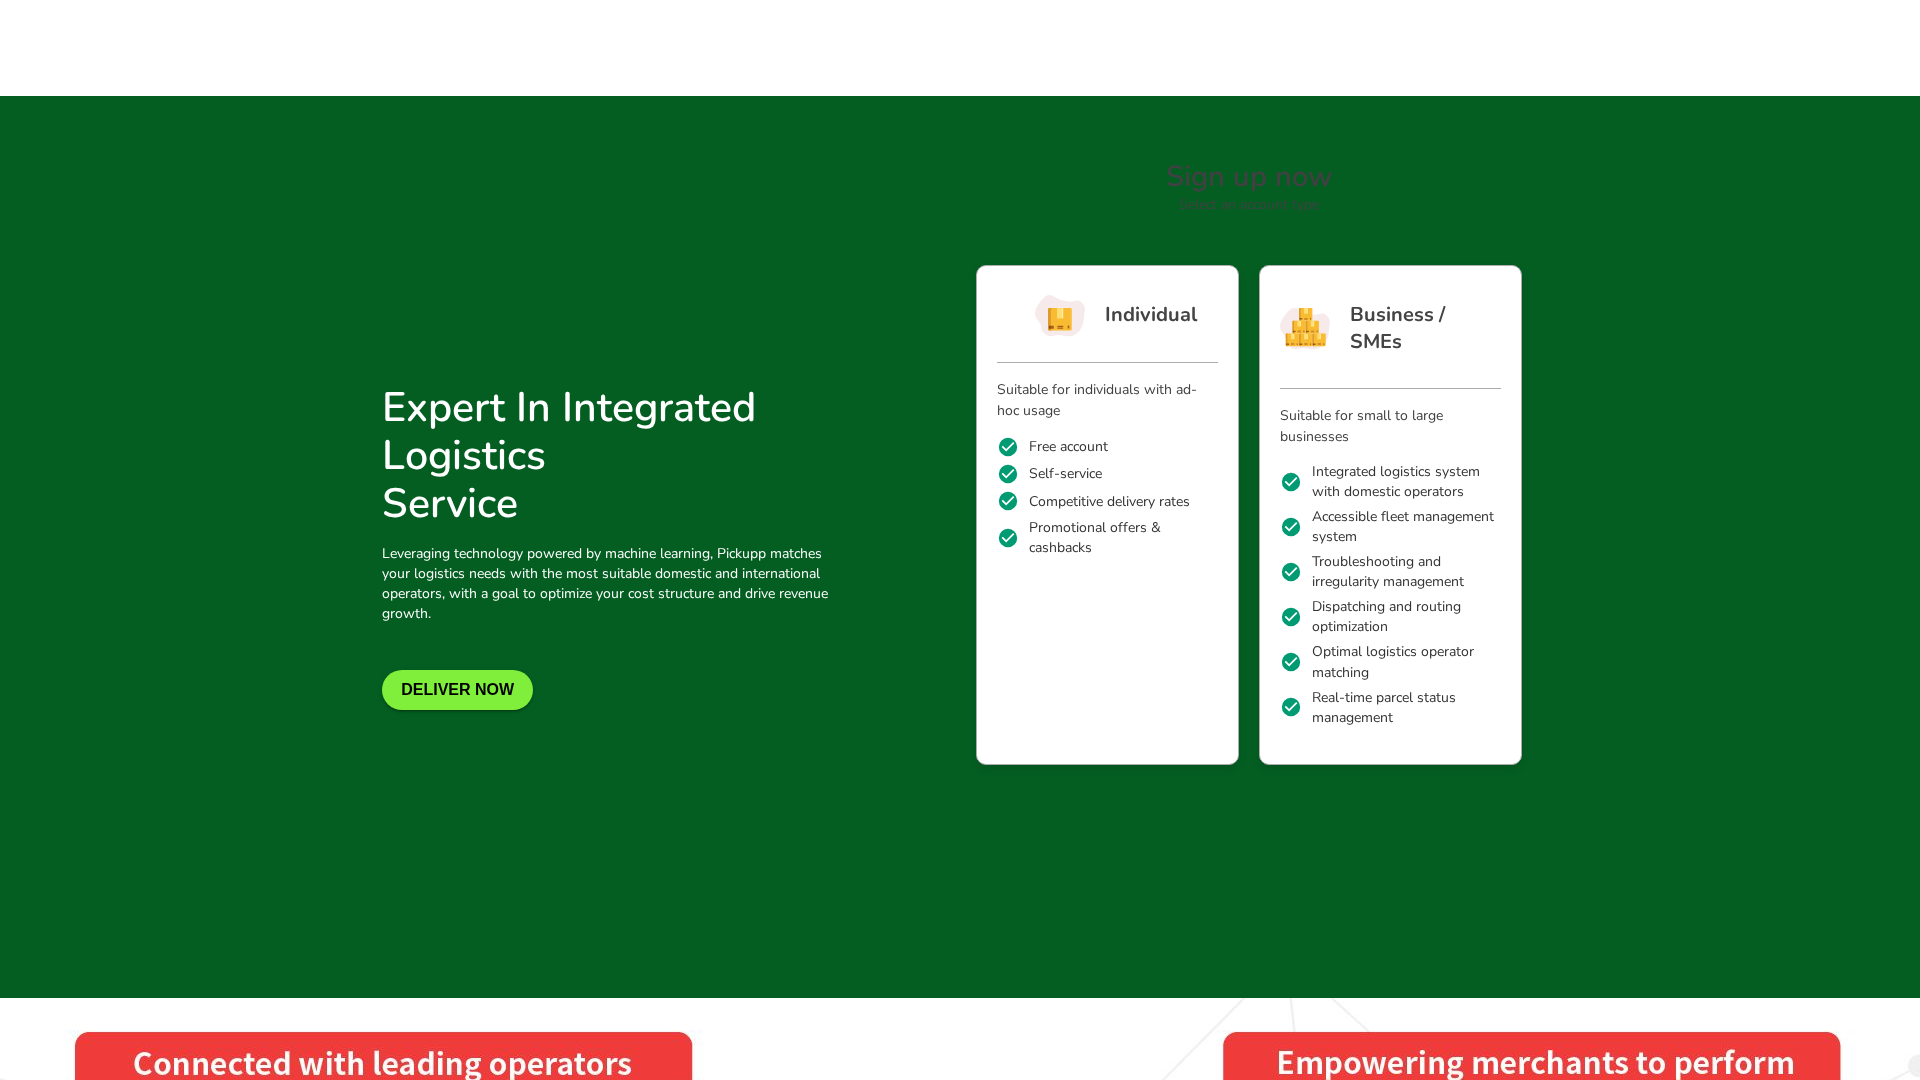Select the single parcel box icon
Image resolution: width=1920 pixels, height=1080 pixels.
click(1060, 316)
